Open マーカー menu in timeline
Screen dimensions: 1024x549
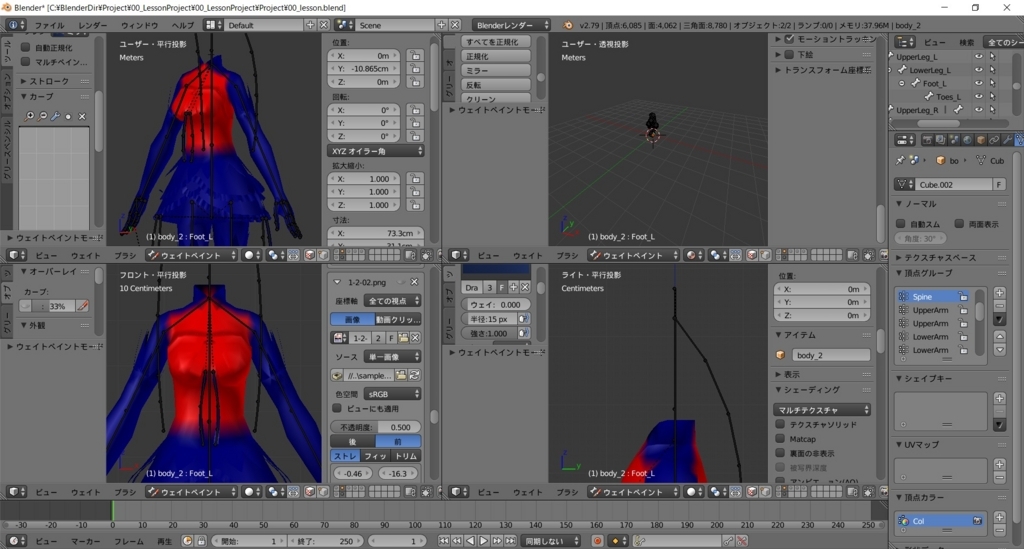coord(86,541)
